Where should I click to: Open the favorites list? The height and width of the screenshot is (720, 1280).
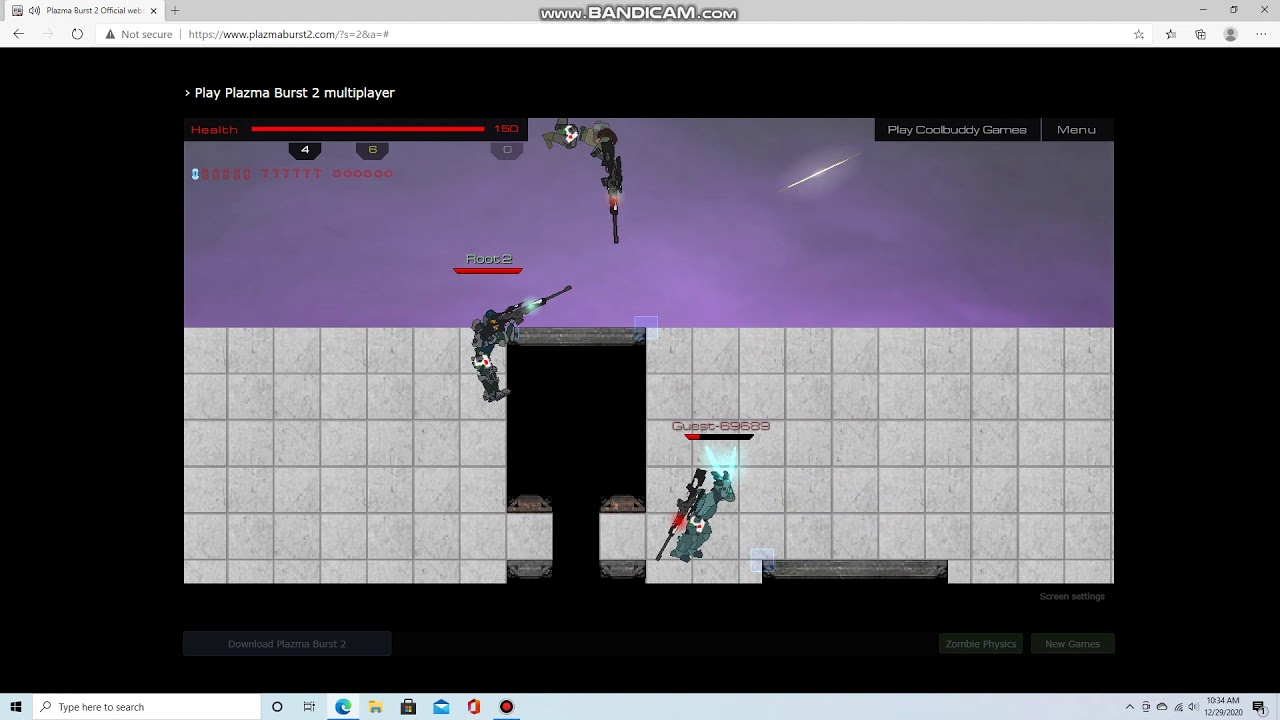tap(1171, 34)
